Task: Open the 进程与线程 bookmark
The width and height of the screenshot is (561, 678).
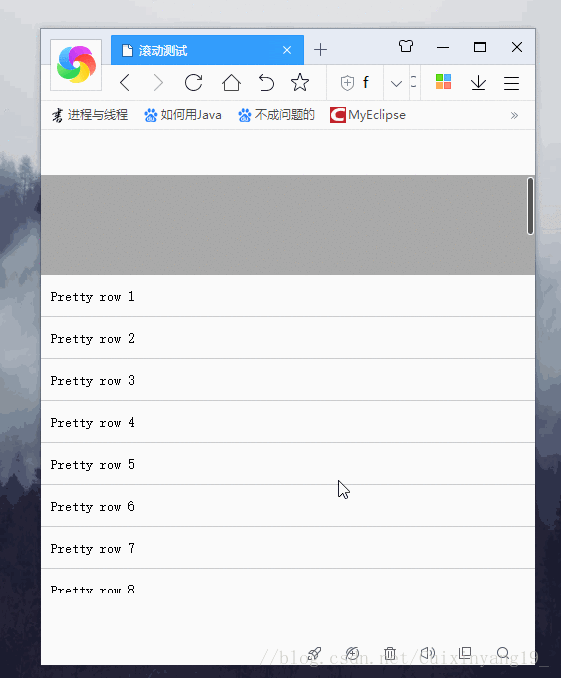Action: coord(90,115)
